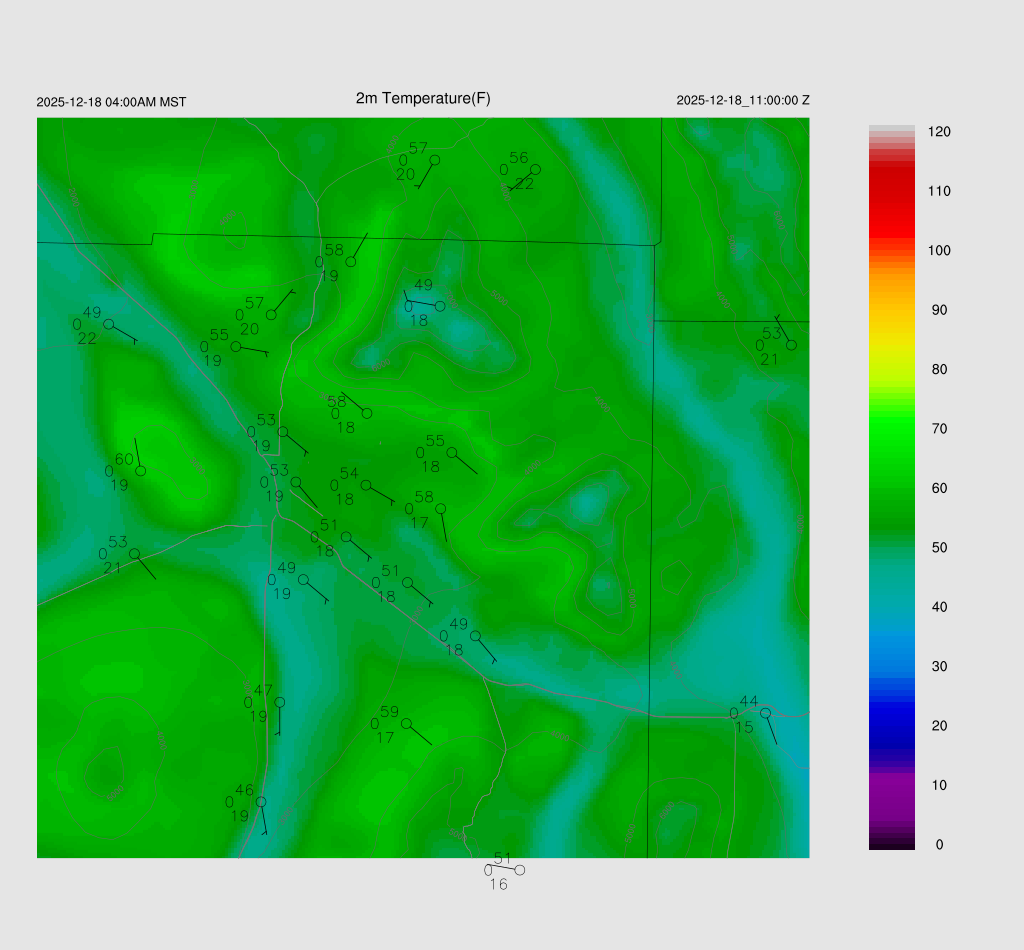
Task: Select the station marker reading 56 over 22
Action: pyautogui.click(x=535, y=169)
